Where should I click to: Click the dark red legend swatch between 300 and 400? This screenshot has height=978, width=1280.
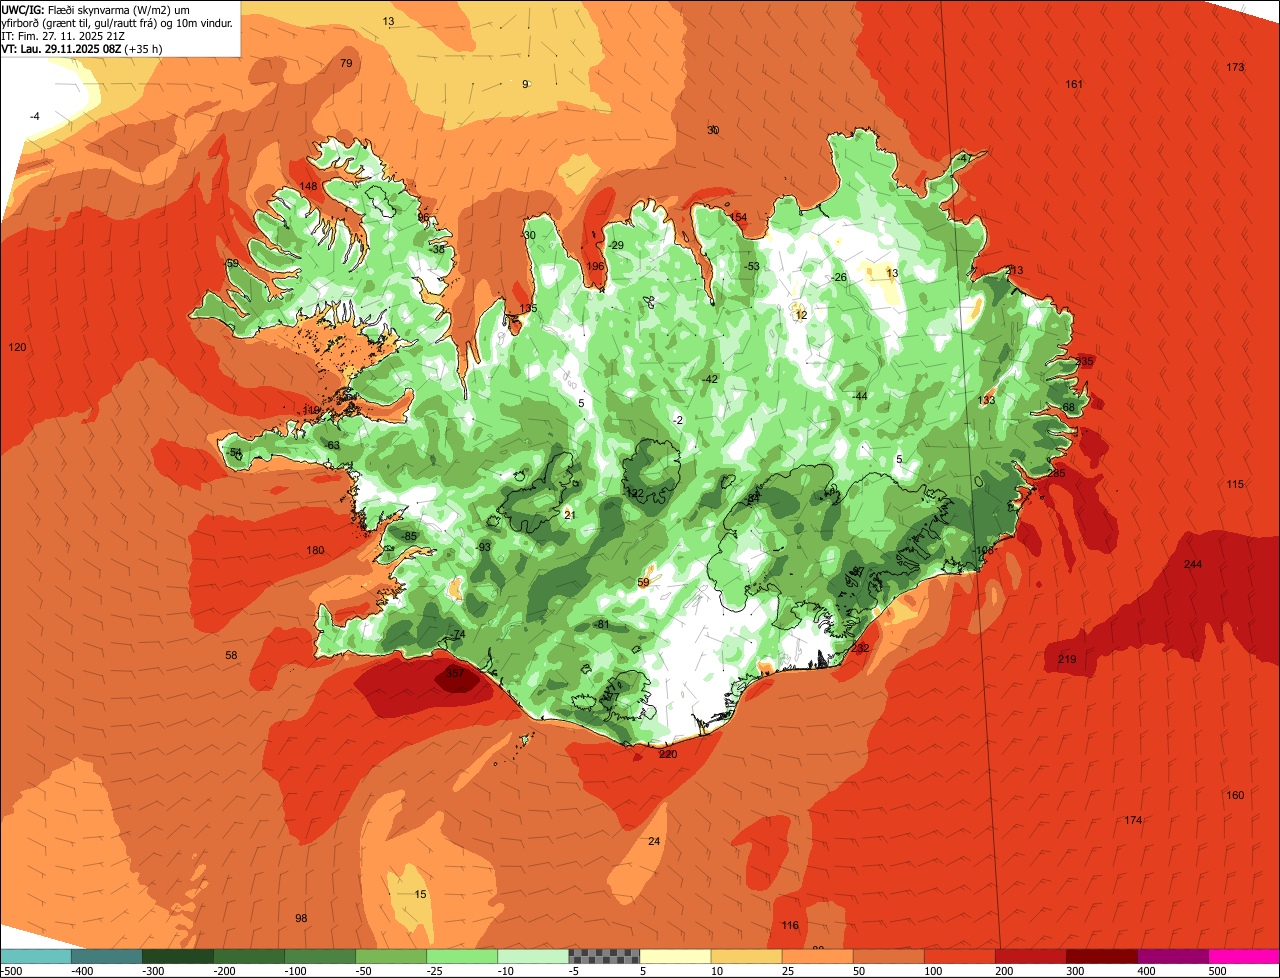1100,956
